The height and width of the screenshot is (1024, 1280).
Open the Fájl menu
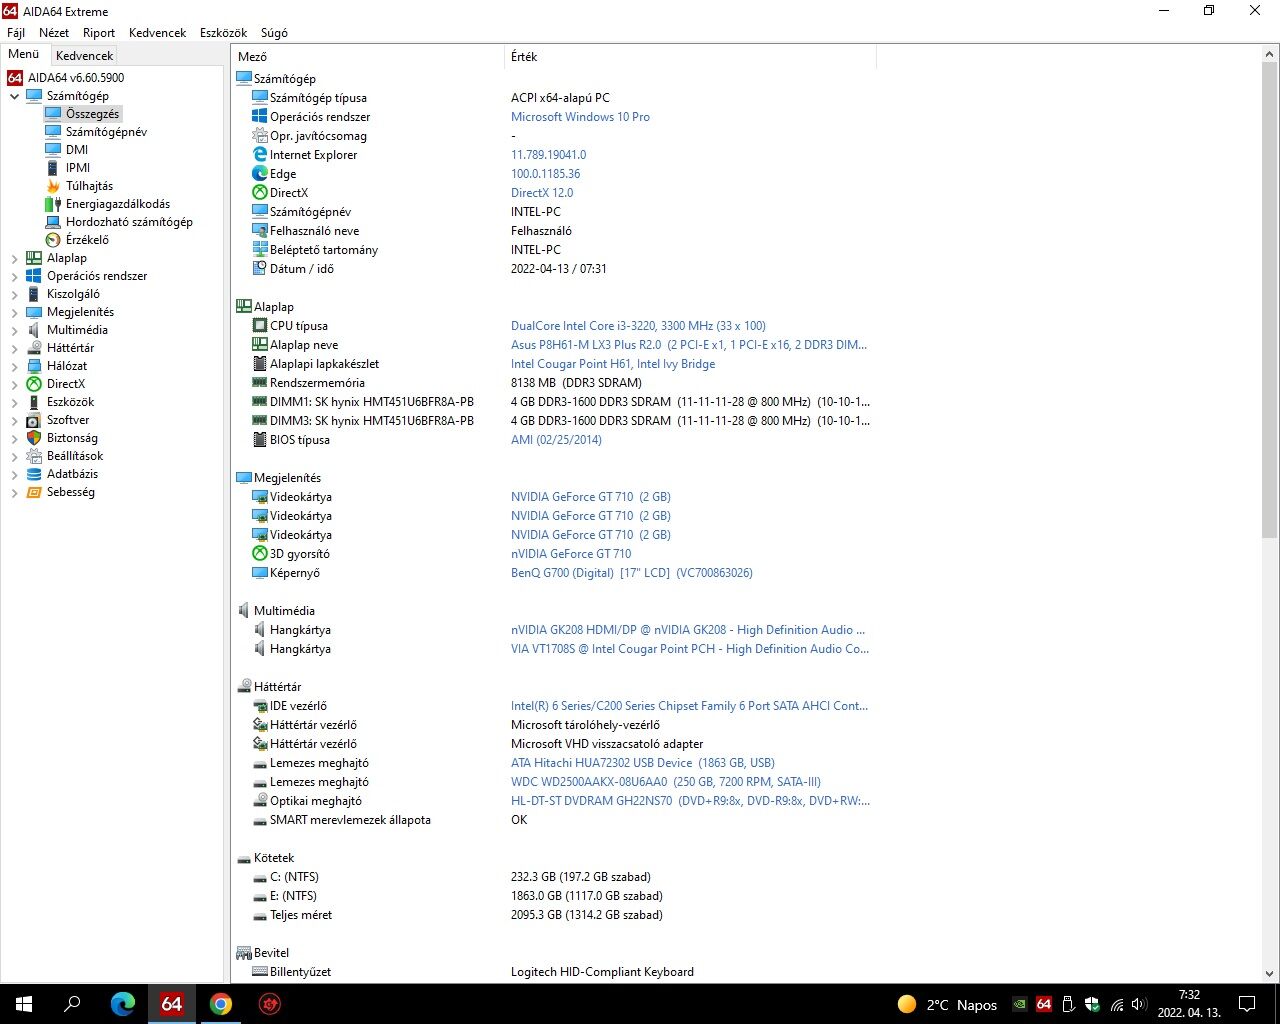[x=16, y=33]
